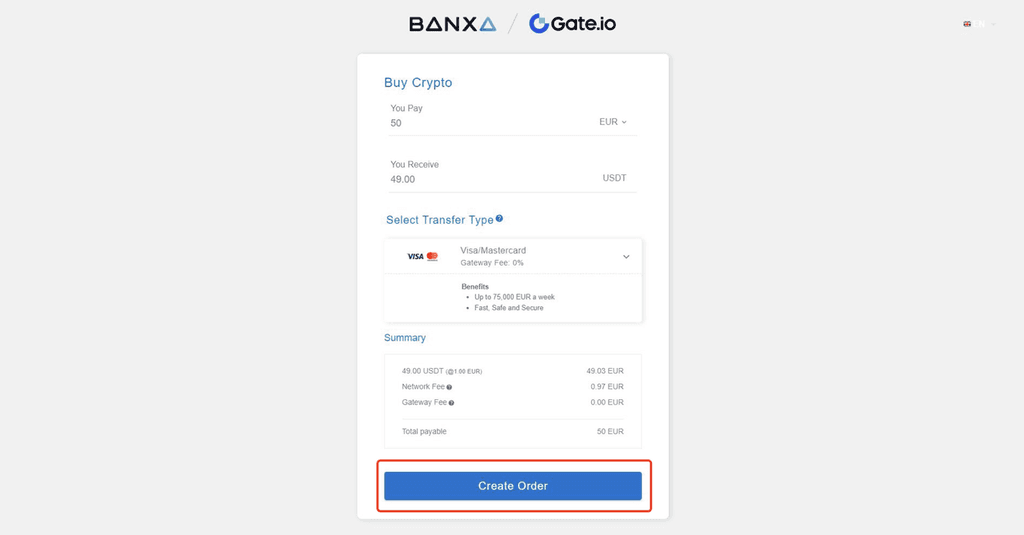Show Network Fee info tooltip icon

click(449, 387)
